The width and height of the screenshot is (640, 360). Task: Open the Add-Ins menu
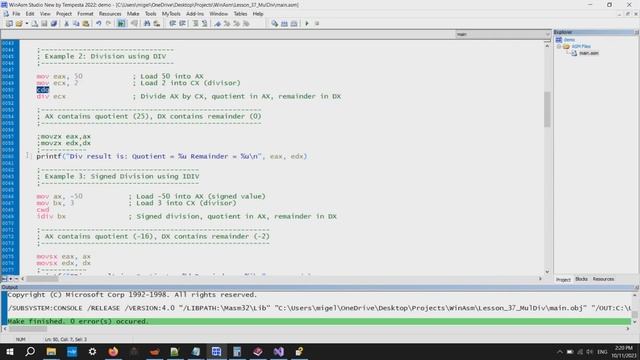point(195,14)
